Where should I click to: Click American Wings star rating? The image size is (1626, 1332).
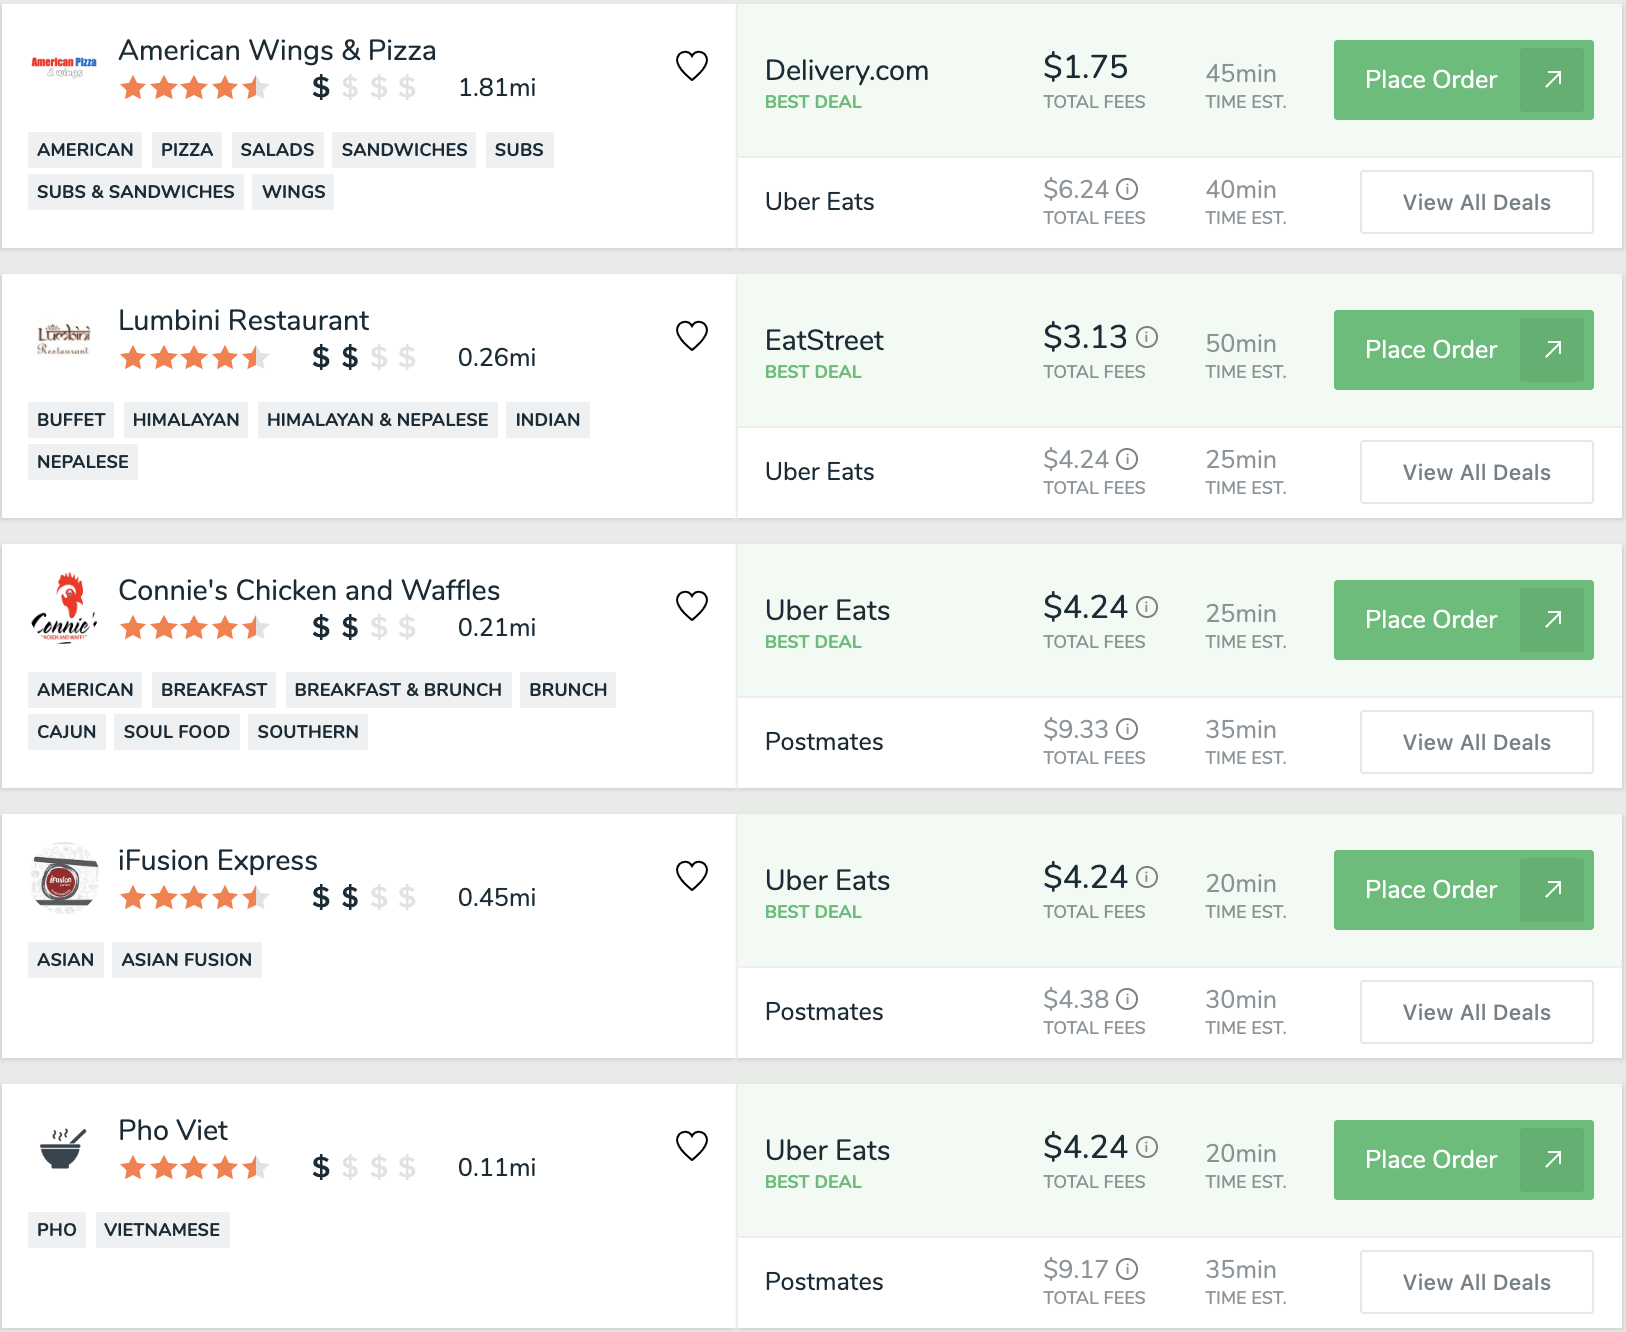point(194,88)
